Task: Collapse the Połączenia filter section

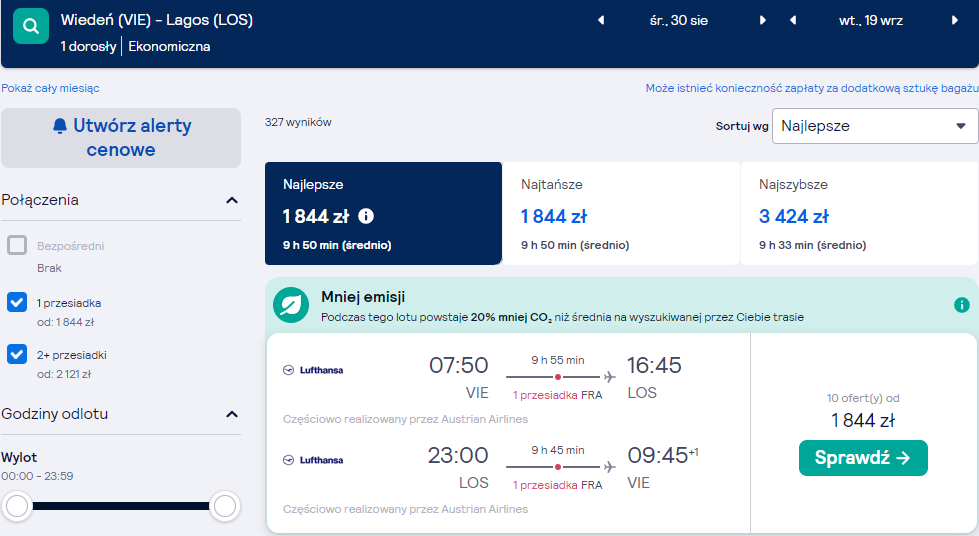Action: [232, 200]
